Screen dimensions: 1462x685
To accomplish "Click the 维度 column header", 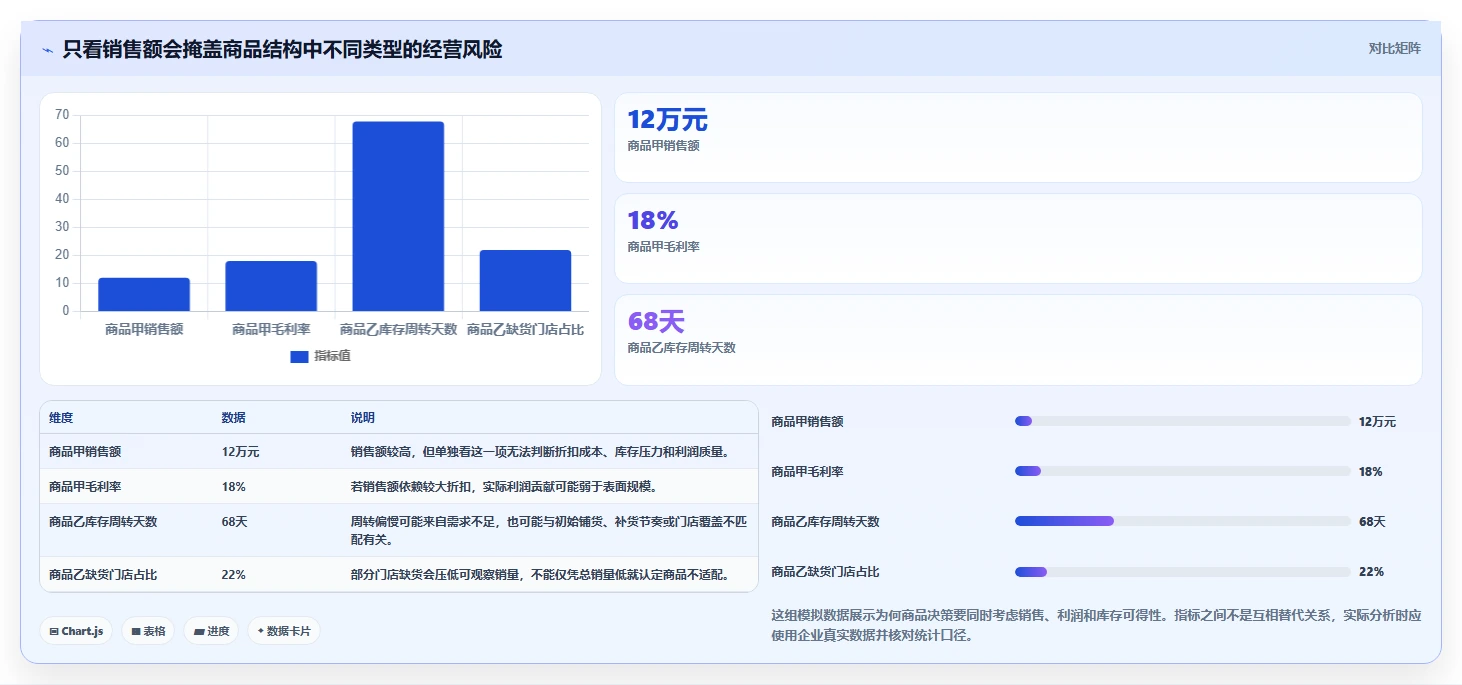I will [61, 418].
